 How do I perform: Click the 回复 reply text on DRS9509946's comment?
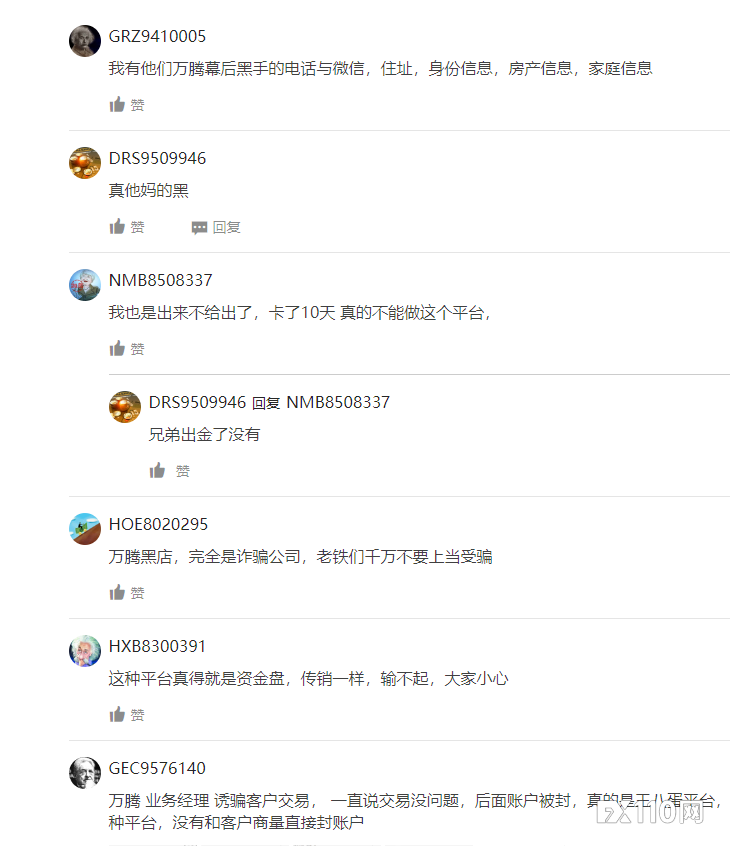[227, 227]
